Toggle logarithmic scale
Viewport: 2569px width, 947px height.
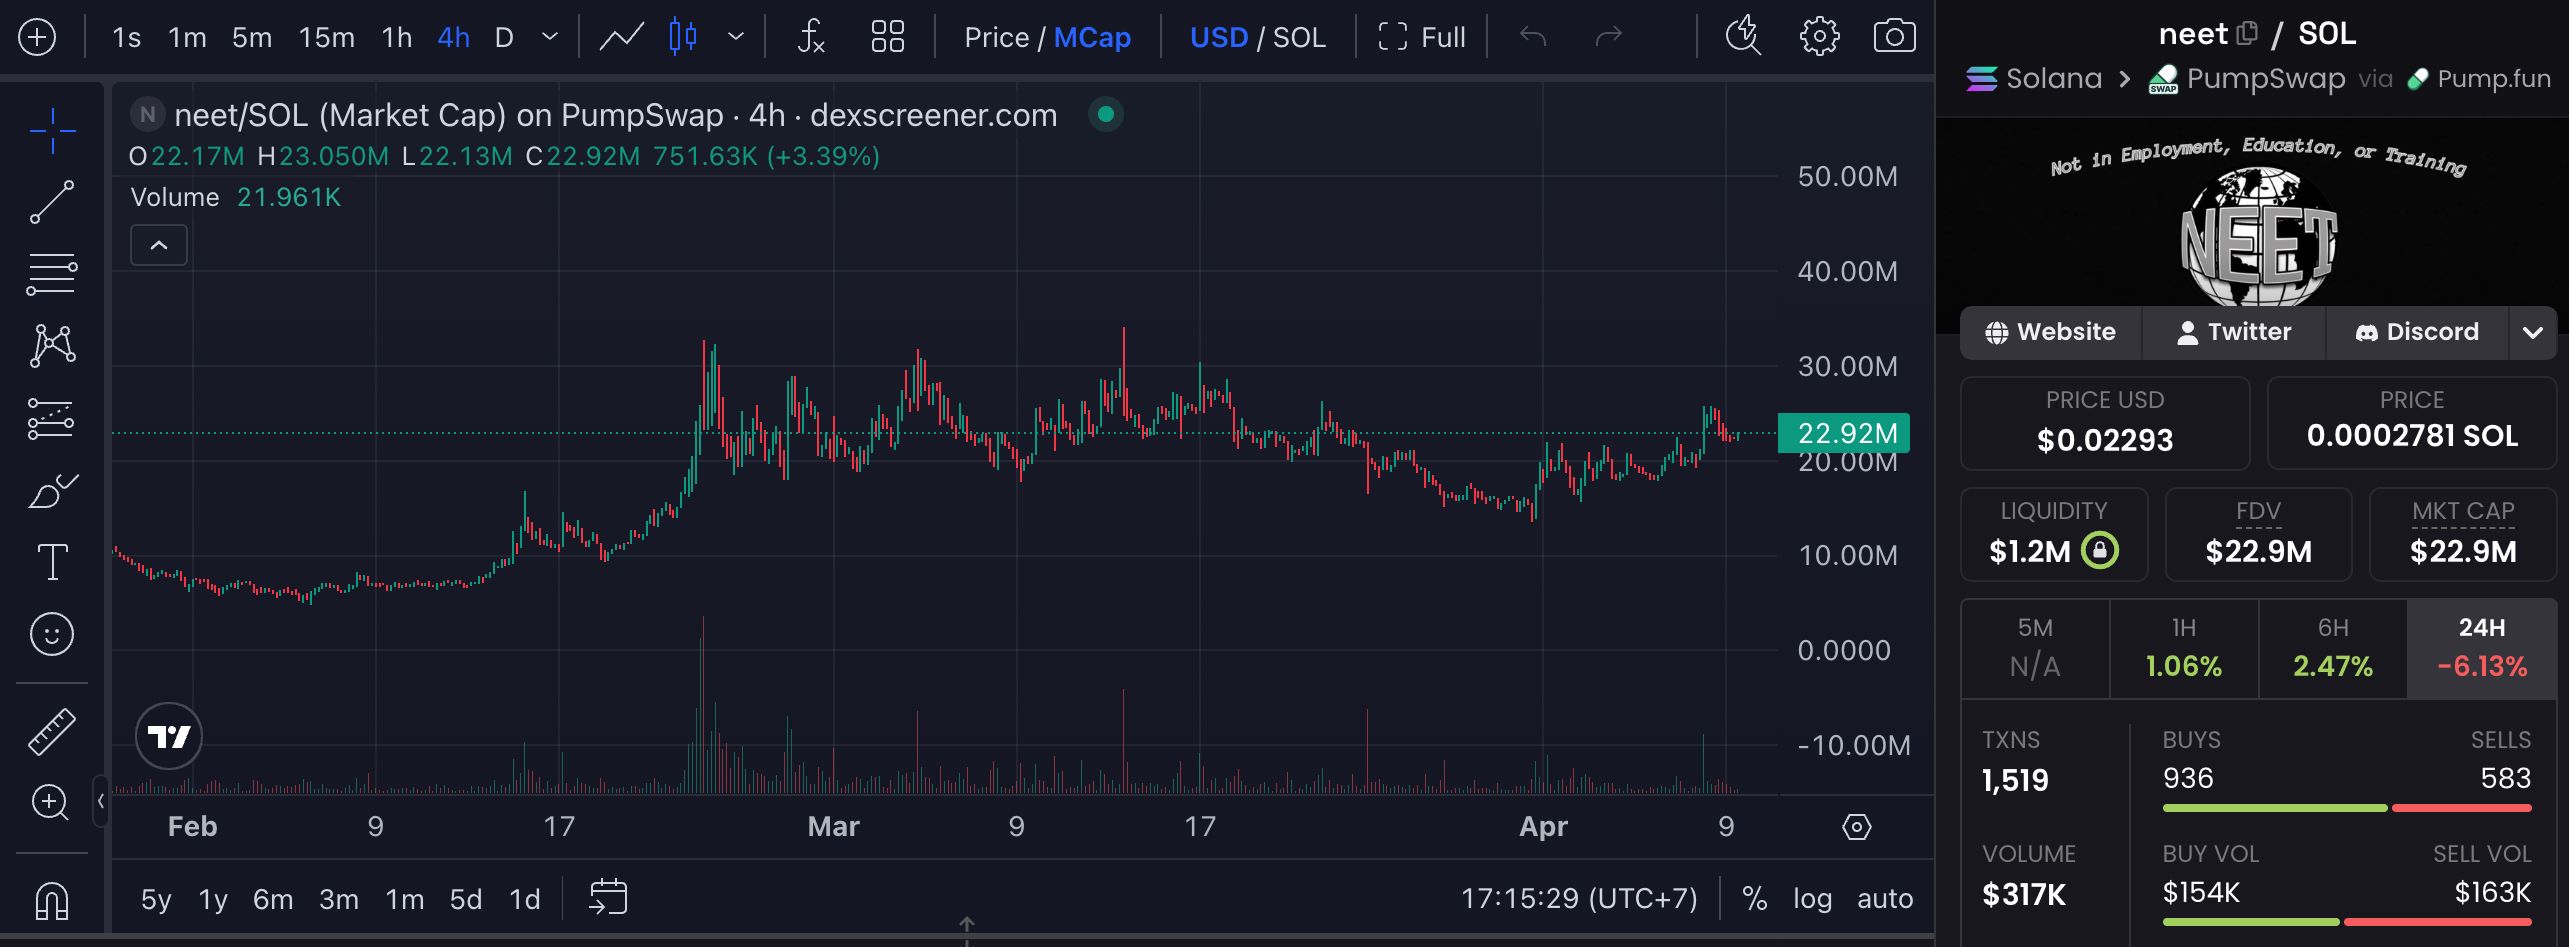tap(1812, 898)
